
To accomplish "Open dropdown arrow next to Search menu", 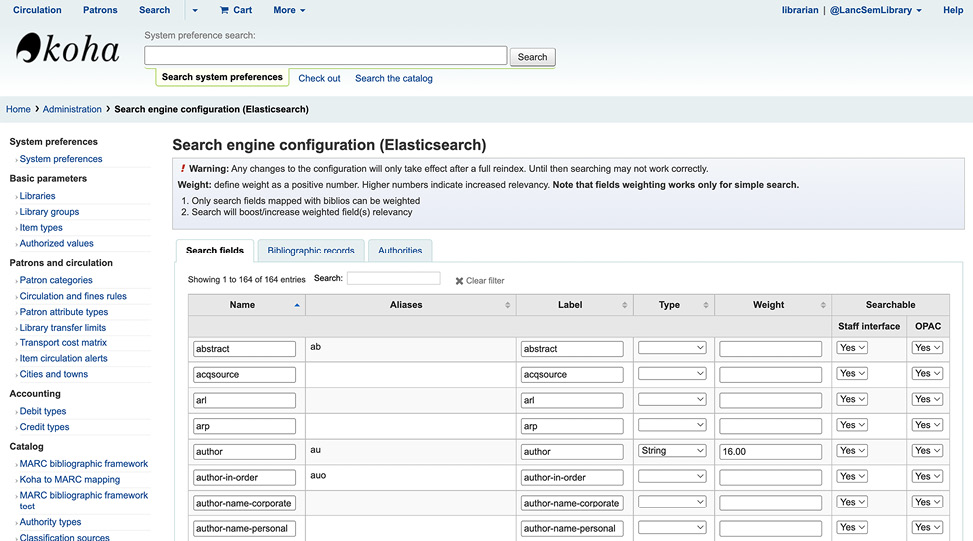I will (195, 10).
